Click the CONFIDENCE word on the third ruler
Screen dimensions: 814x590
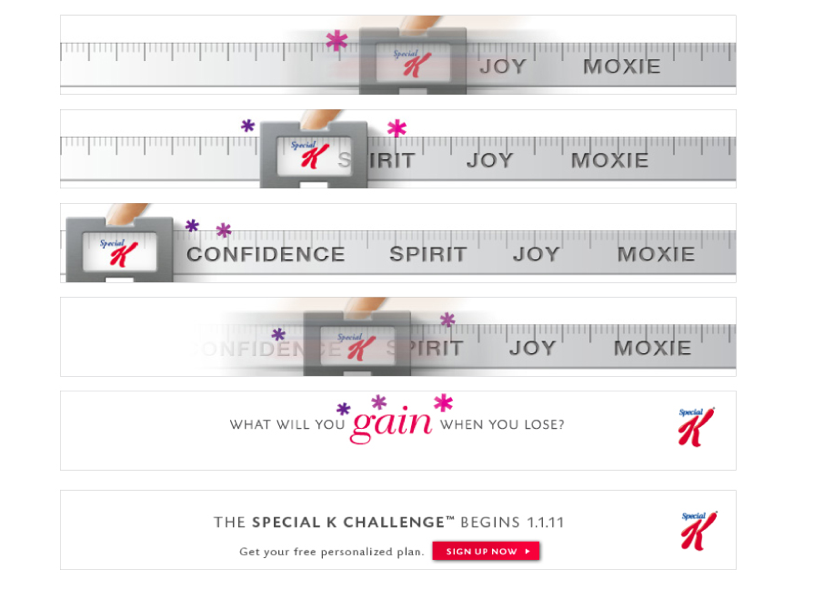[266, 254]
